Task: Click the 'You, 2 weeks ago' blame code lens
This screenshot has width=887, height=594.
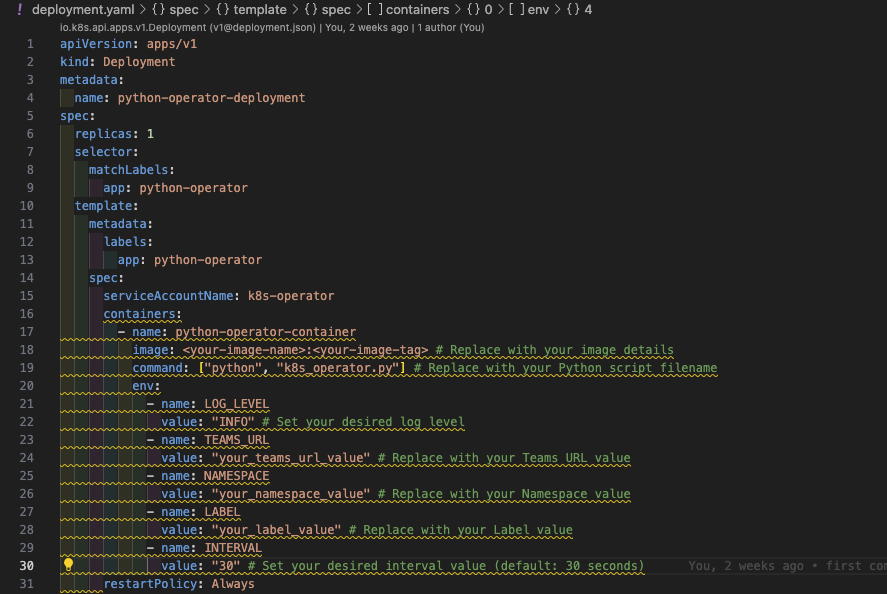Action: [367, 27]
